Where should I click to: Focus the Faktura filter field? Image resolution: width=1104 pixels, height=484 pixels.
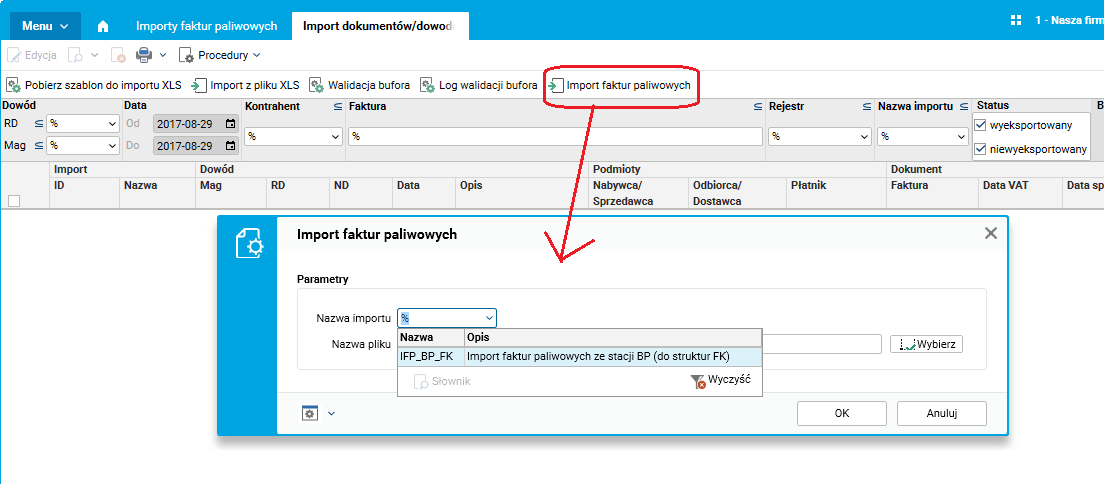point(556,136)
